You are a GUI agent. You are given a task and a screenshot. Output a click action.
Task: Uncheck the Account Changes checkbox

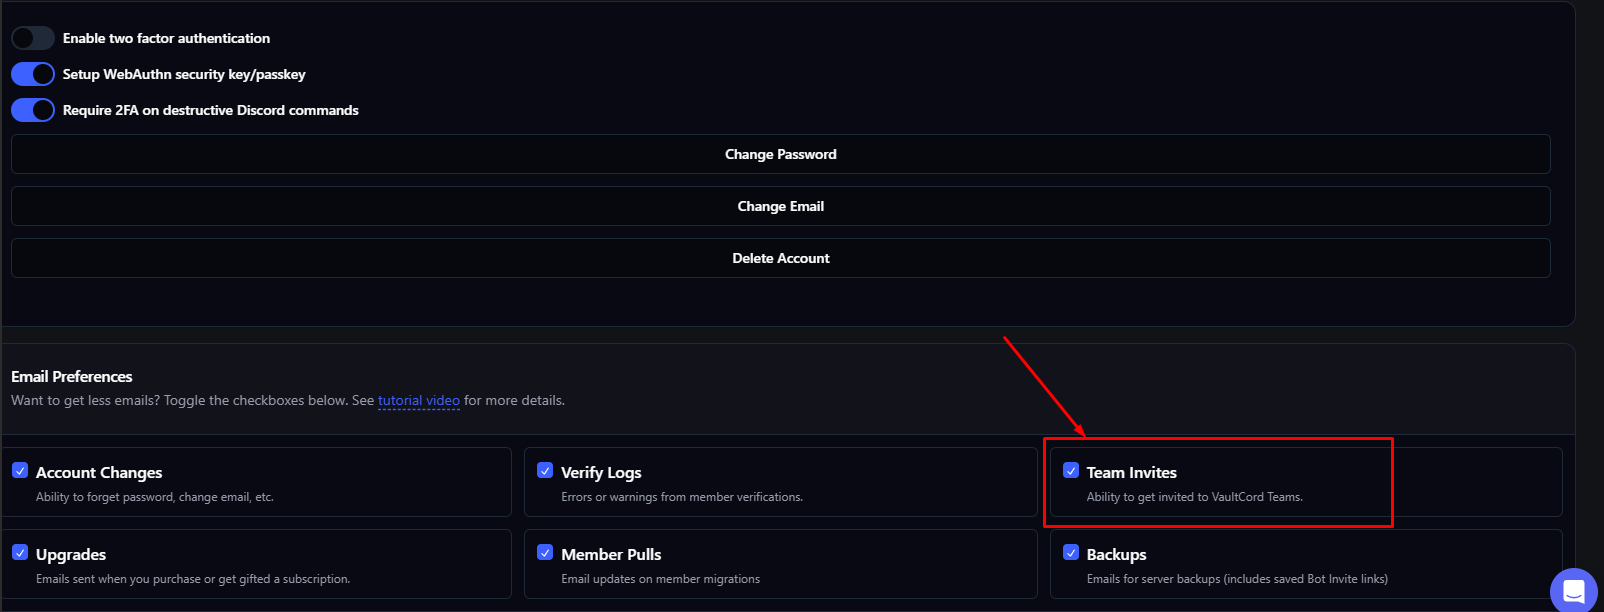pyautogui.click(x=20, y=470)
